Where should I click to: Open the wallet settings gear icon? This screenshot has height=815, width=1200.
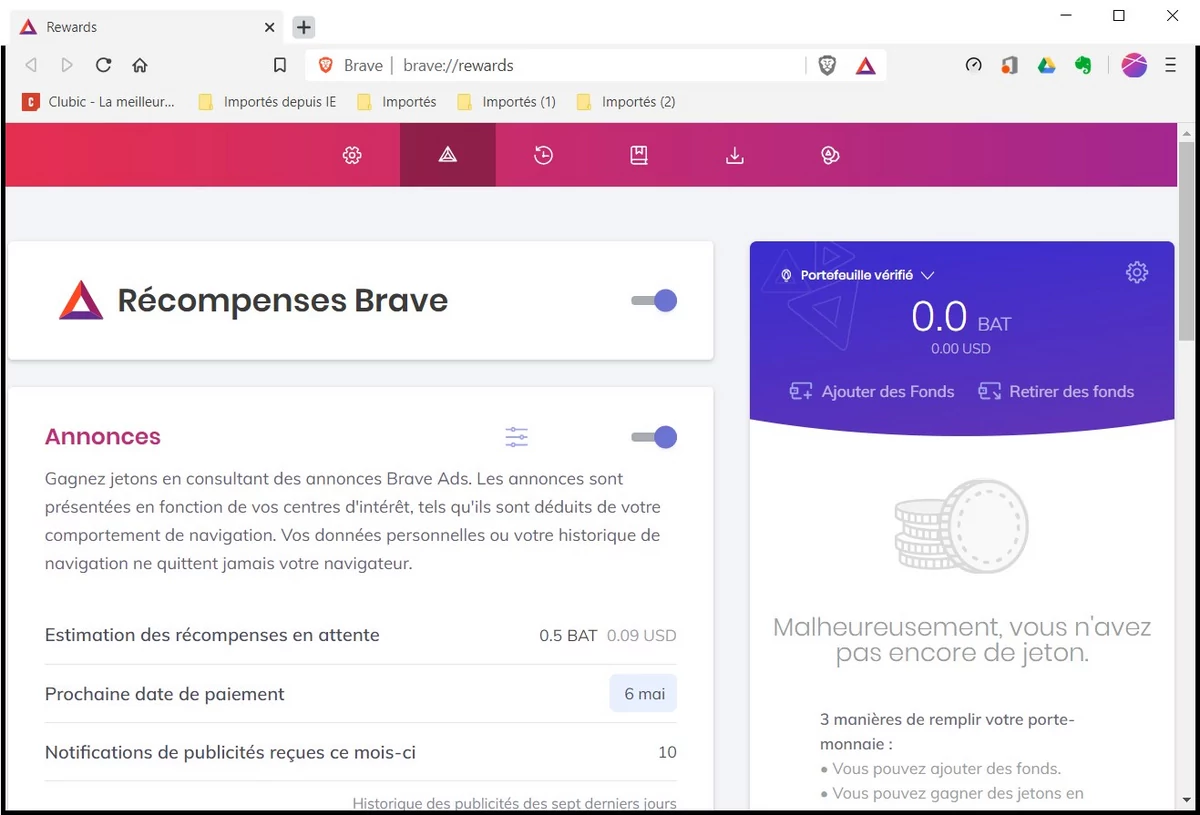coord(1137,272)
